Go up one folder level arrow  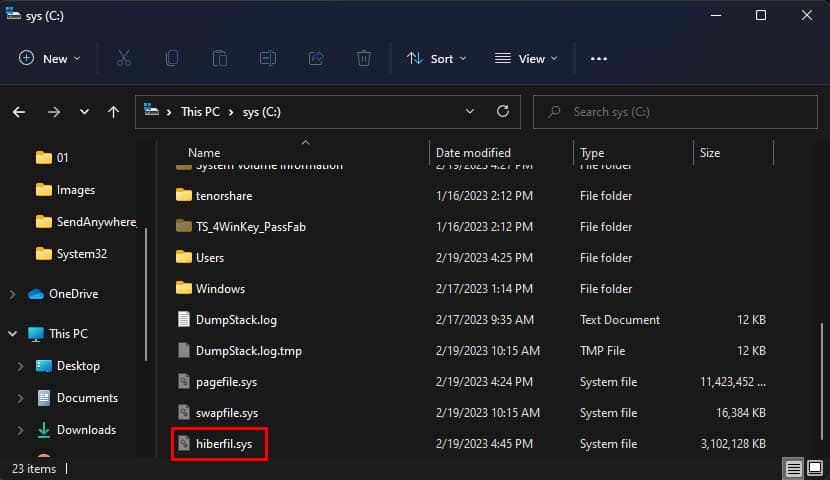click(113, 112)
